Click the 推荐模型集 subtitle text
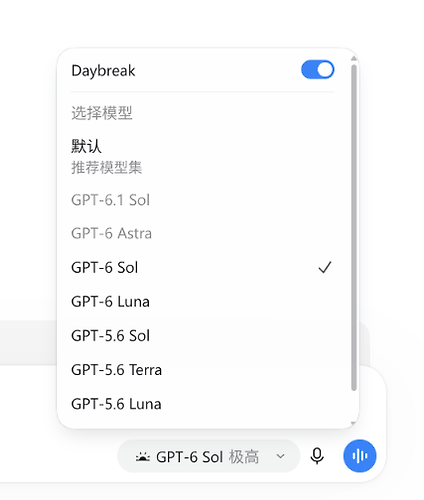This screenshot has height=500, width=424. coord(107,167)
